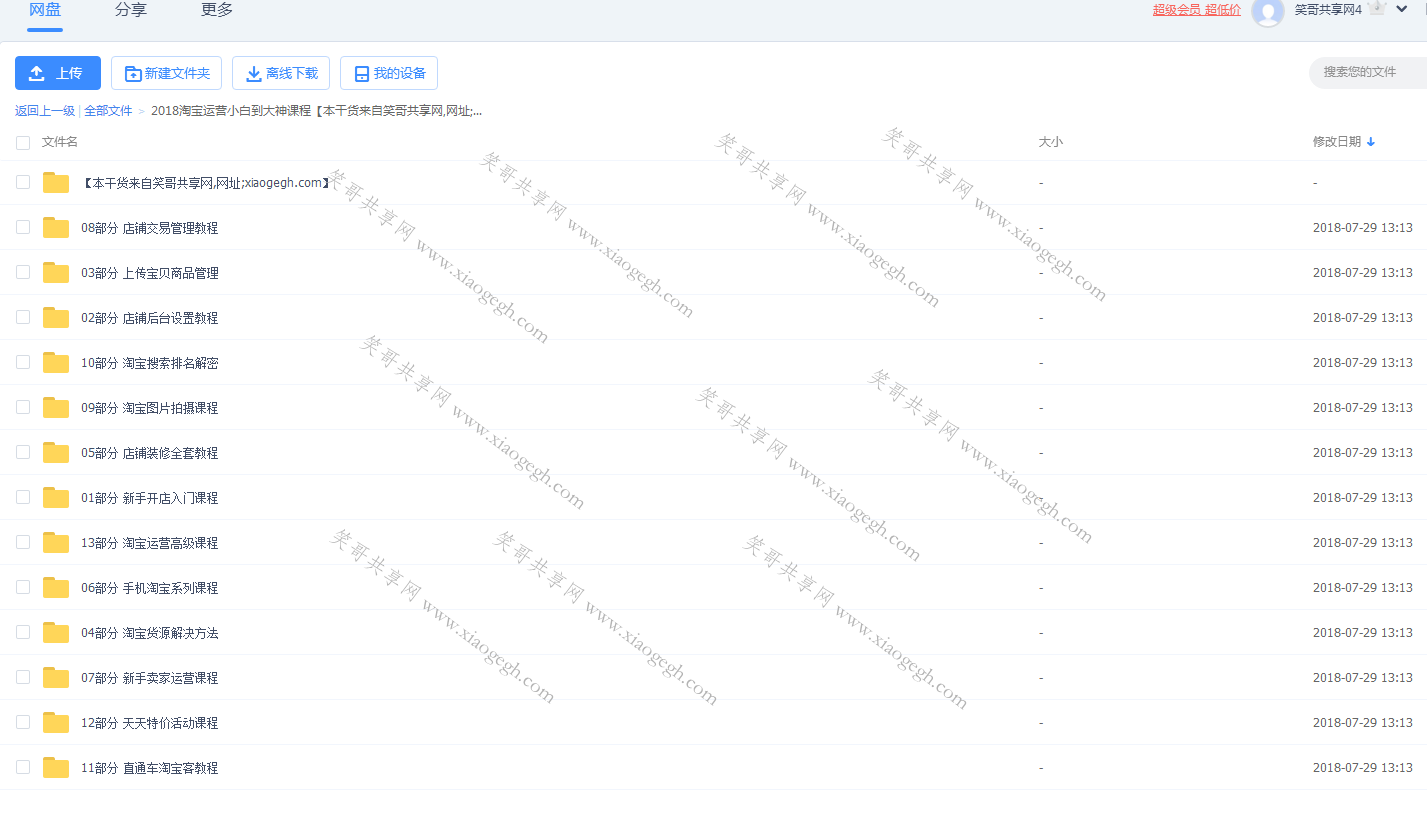This screenshot has width=1427, height=832.
Task: Check the box for 11部分 直通车淘宝客教程
Action: pos(23,767)
